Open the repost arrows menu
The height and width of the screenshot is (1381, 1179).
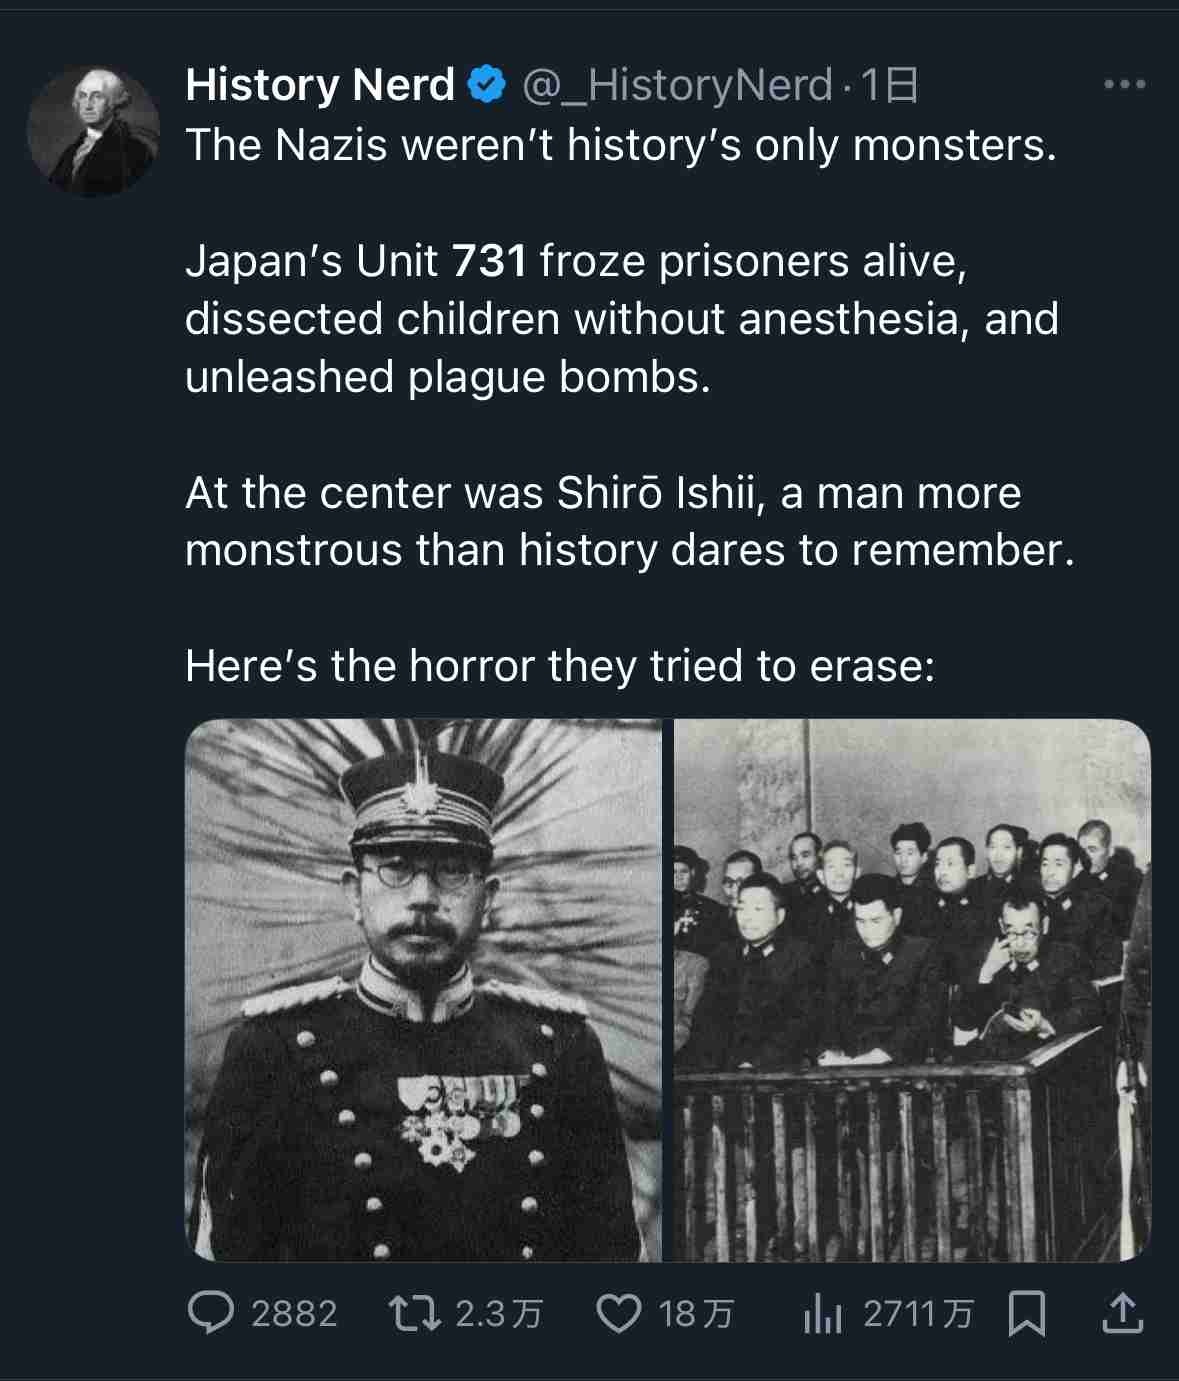(x=414, y=1314)
